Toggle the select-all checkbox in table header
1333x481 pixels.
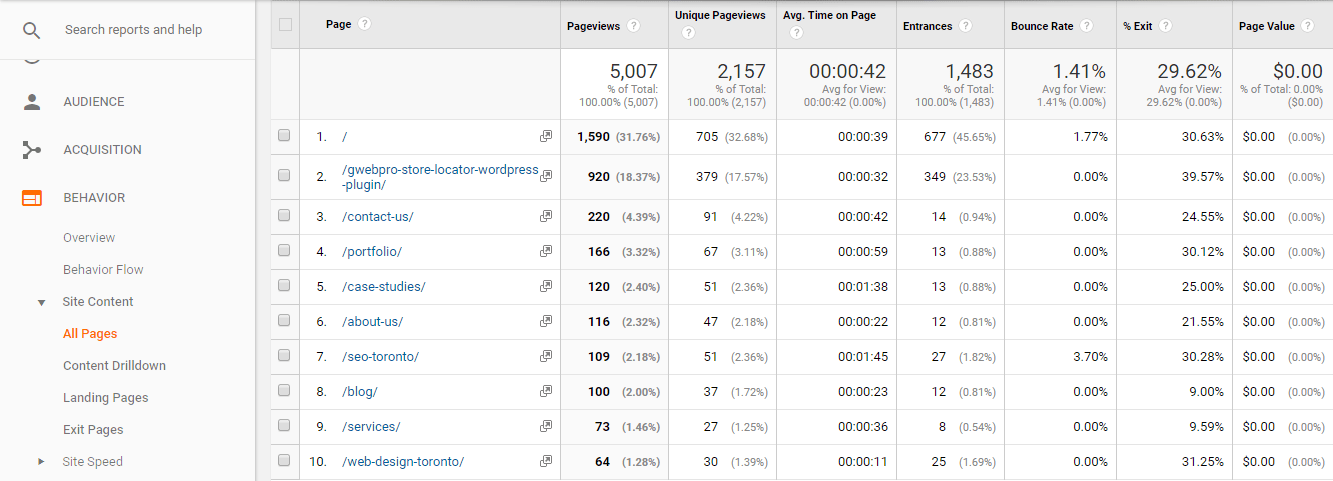click(x=286, y=25)
